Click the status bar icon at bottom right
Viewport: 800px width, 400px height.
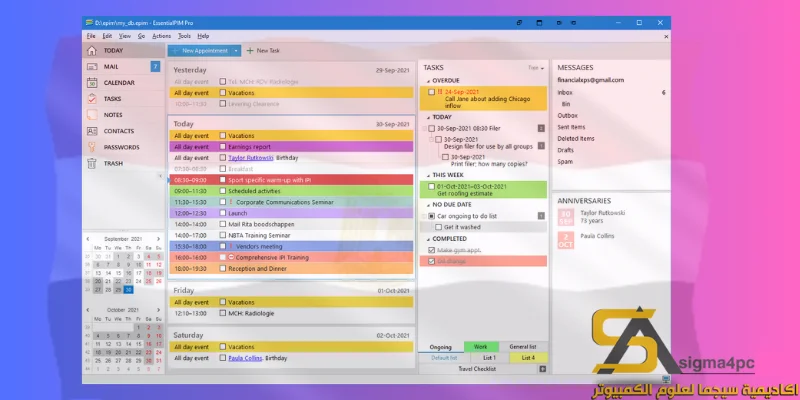point(665,379)
